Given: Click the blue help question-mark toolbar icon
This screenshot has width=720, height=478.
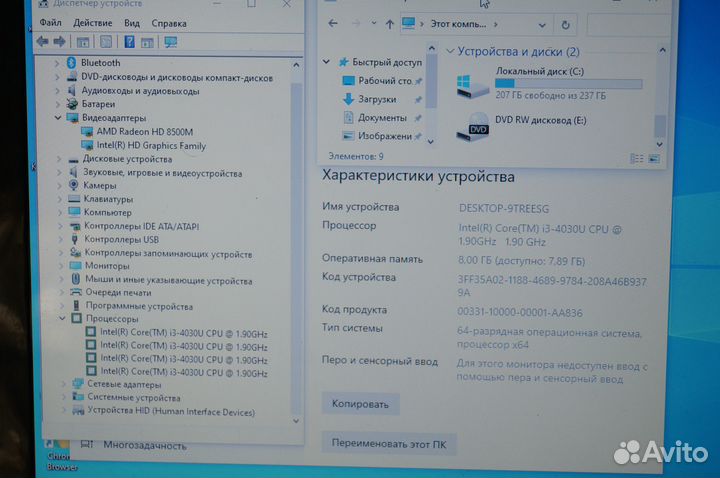Looking at the screenshot, I should 129,42.
